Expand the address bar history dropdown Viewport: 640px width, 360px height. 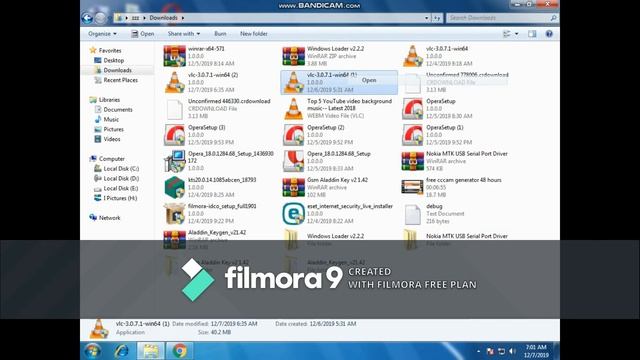427,18
